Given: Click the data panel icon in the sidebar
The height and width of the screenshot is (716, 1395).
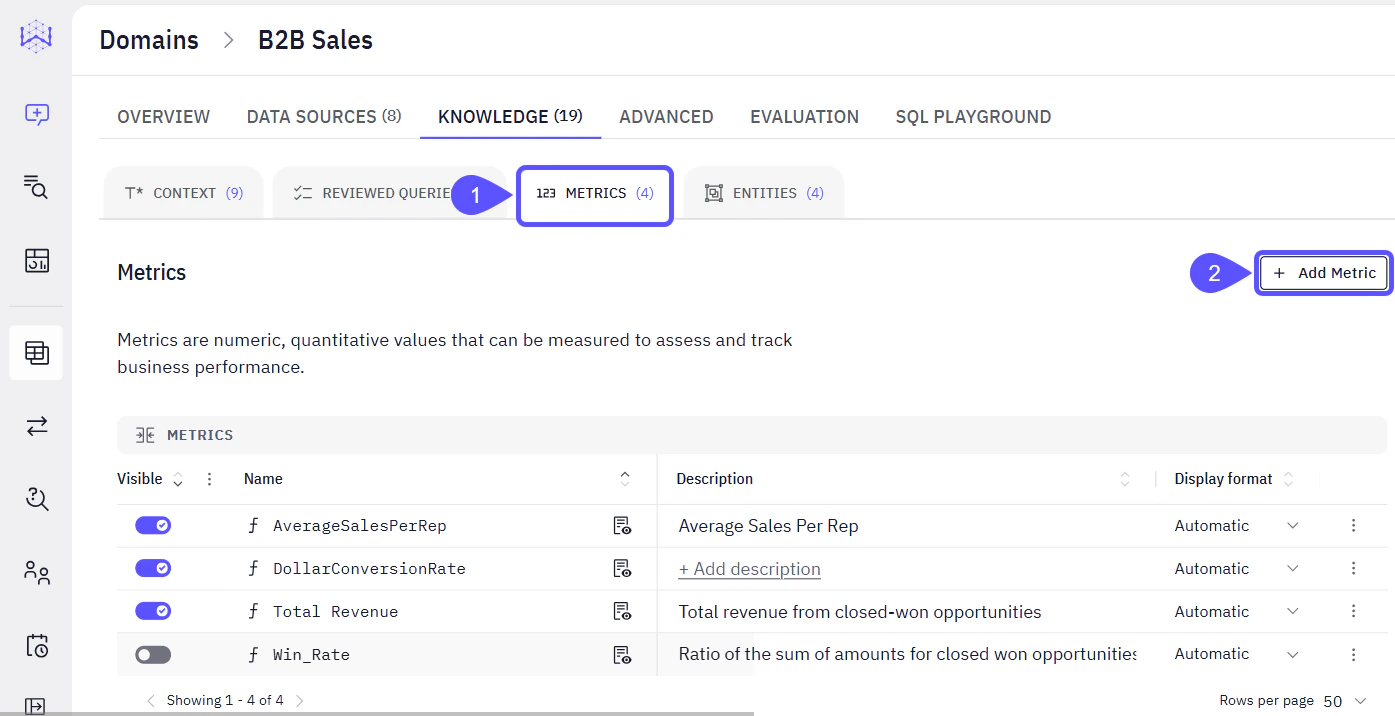Looking at the screenshot, I should (x=36, y=260).
